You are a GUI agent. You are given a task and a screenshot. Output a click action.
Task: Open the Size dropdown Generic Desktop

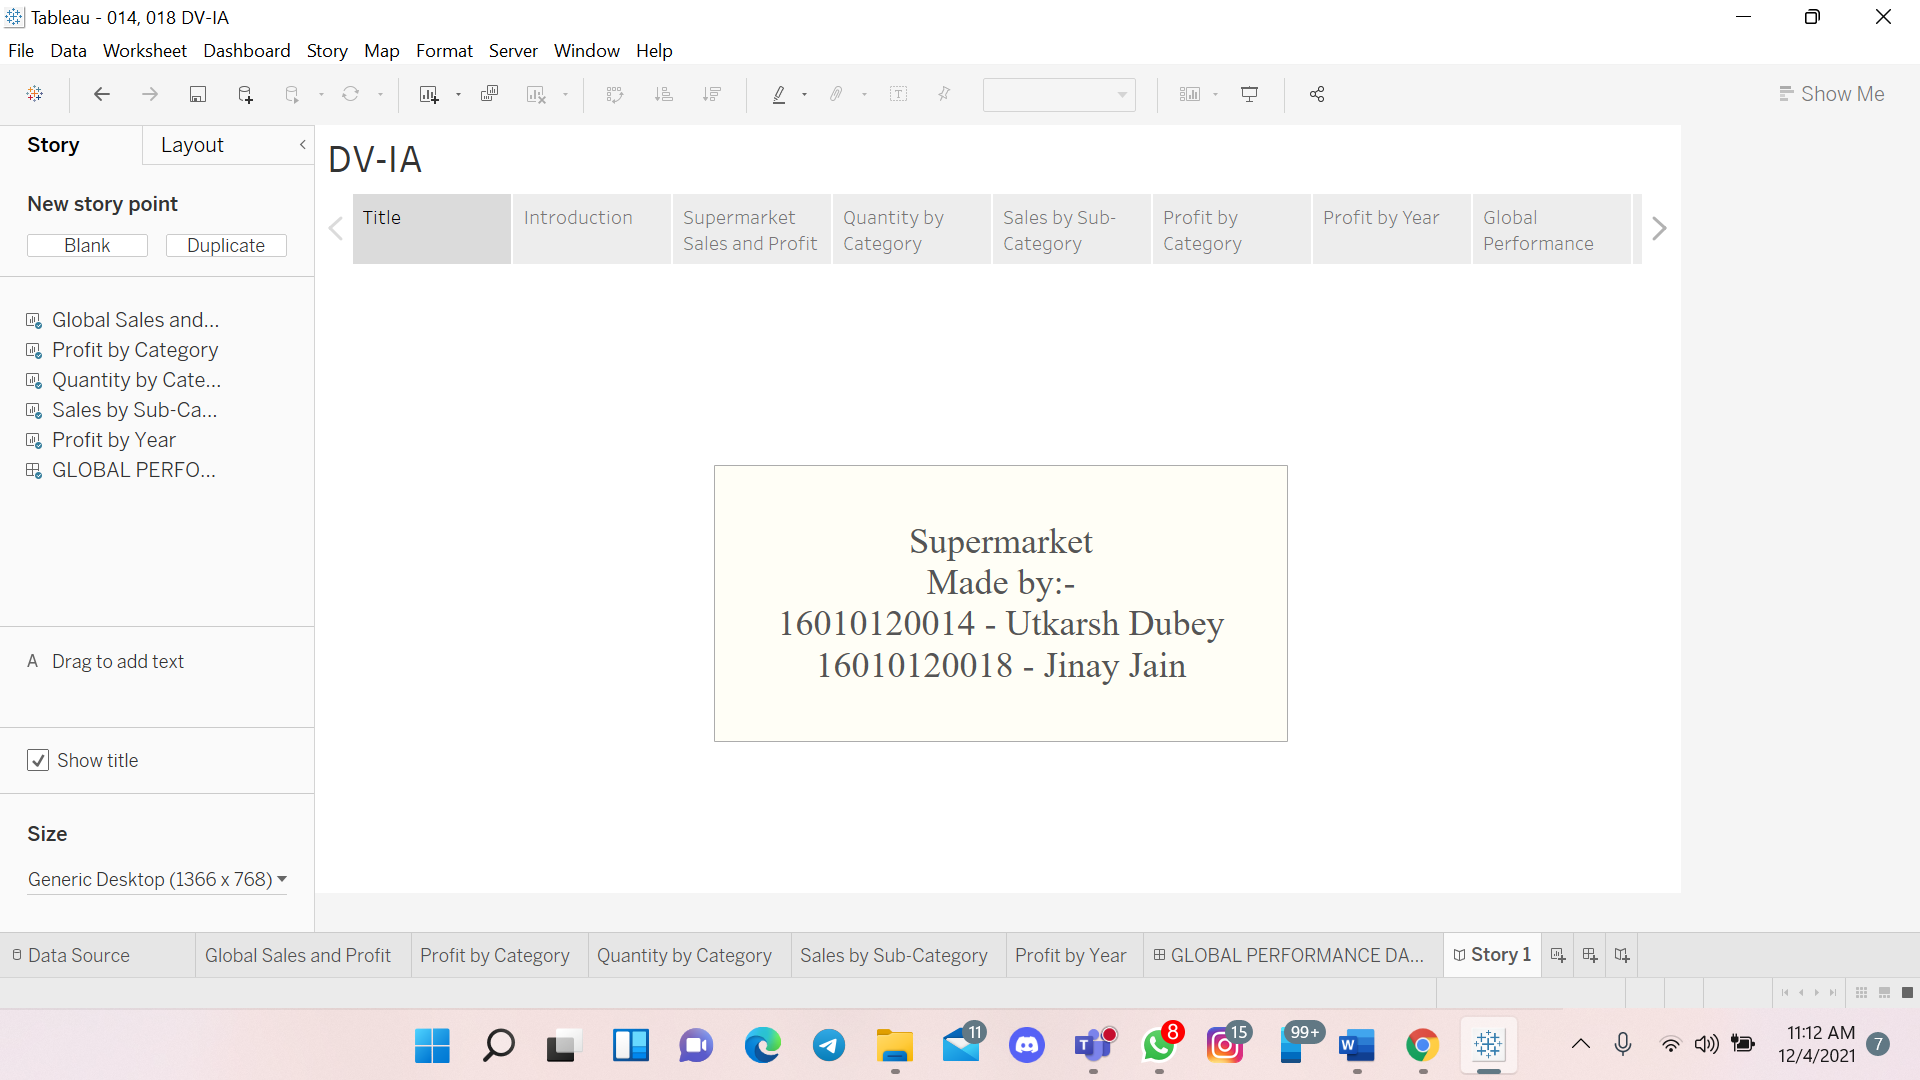pos(157,879)
